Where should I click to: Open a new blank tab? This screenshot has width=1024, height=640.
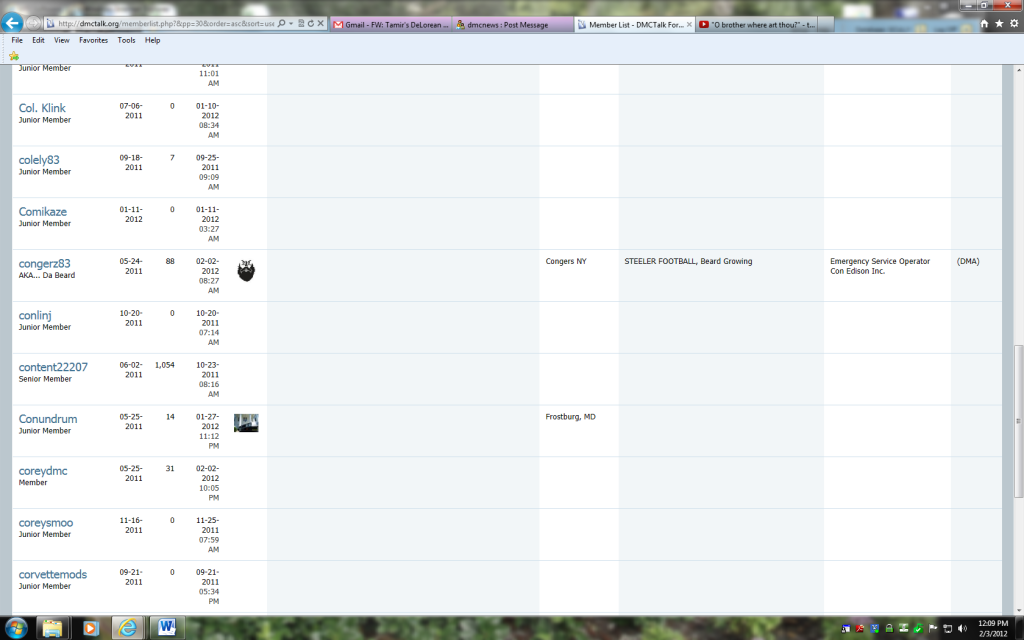click(x=825, y=25)
